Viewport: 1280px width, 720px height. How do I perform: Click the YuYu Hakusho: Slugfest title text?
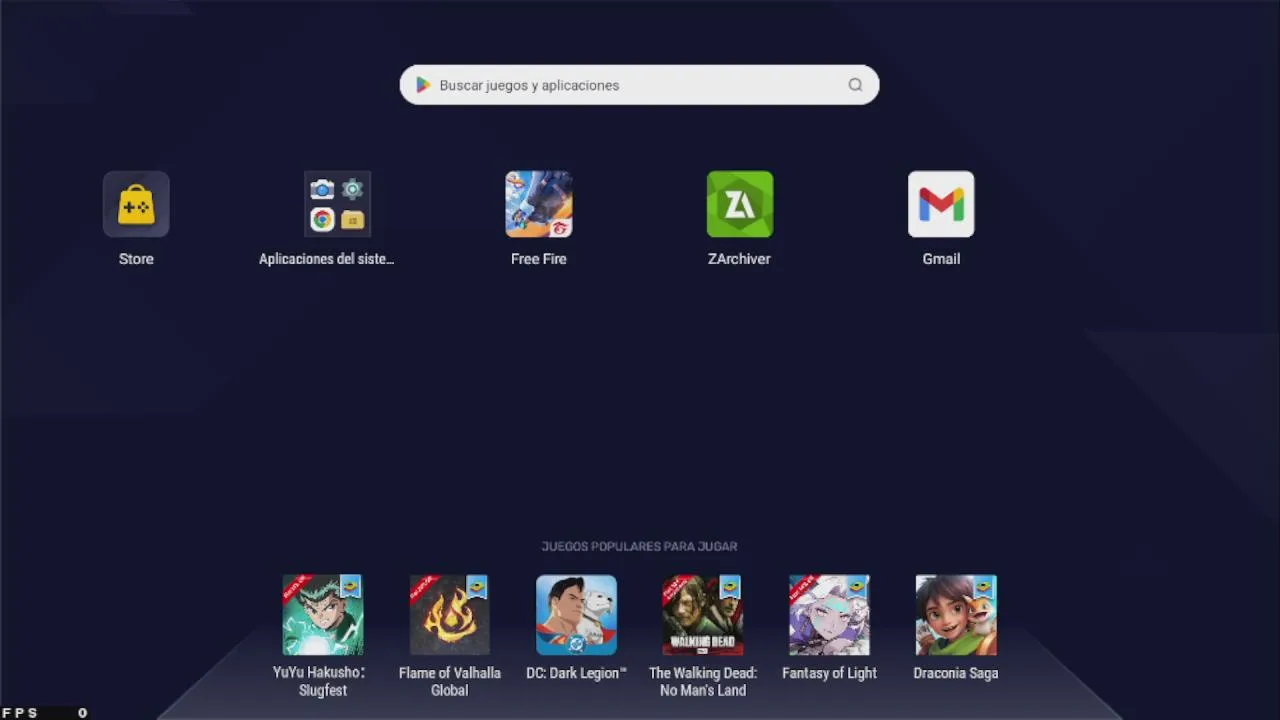pos(320,681)
